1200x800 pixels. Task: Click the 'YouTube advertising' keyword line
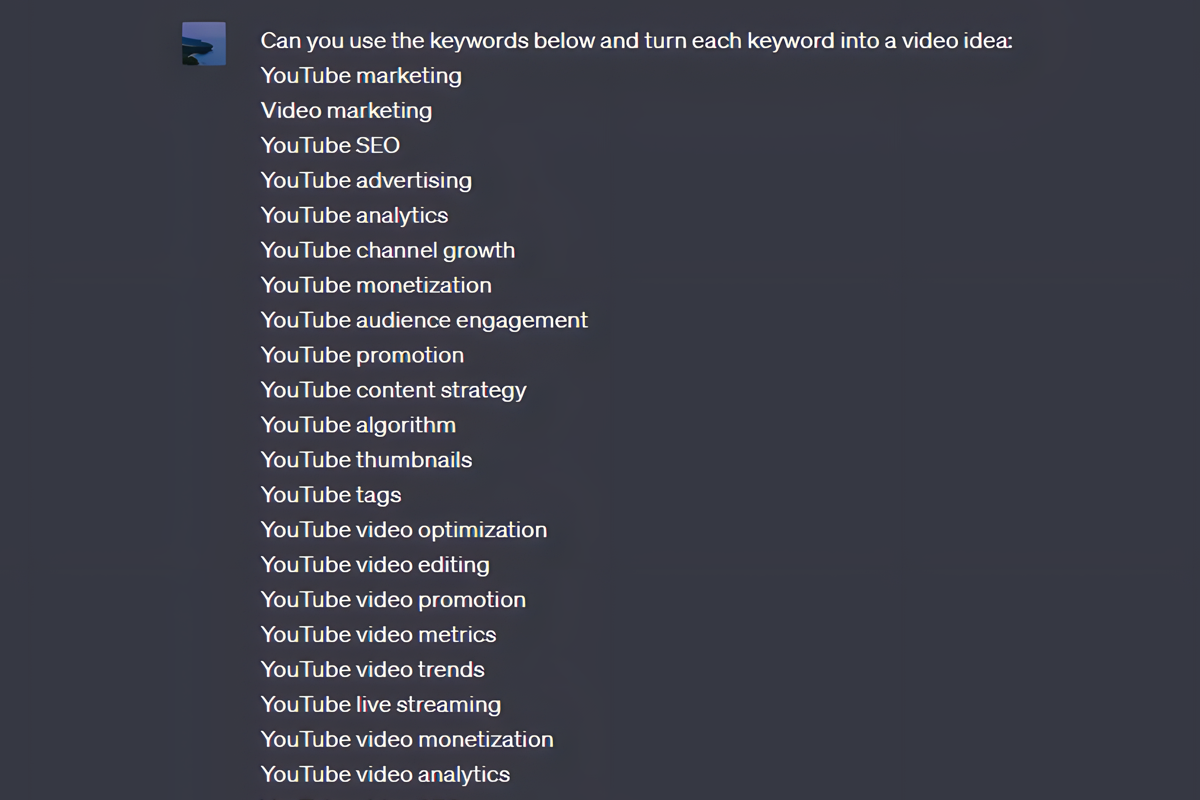366,180
